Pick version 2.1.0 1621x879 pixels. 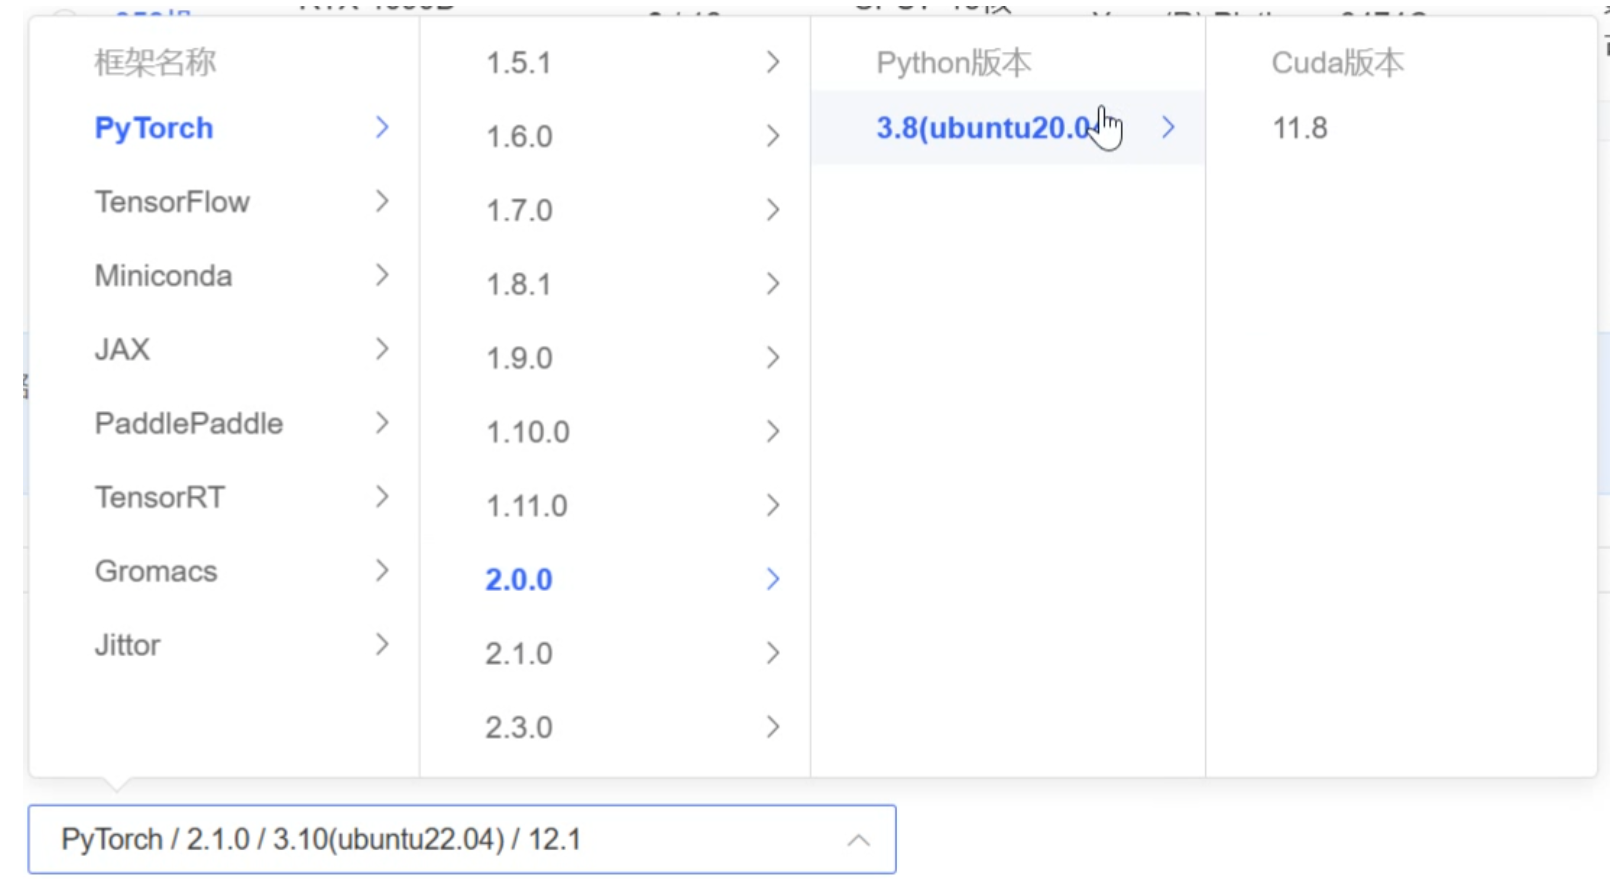point(519,654)
